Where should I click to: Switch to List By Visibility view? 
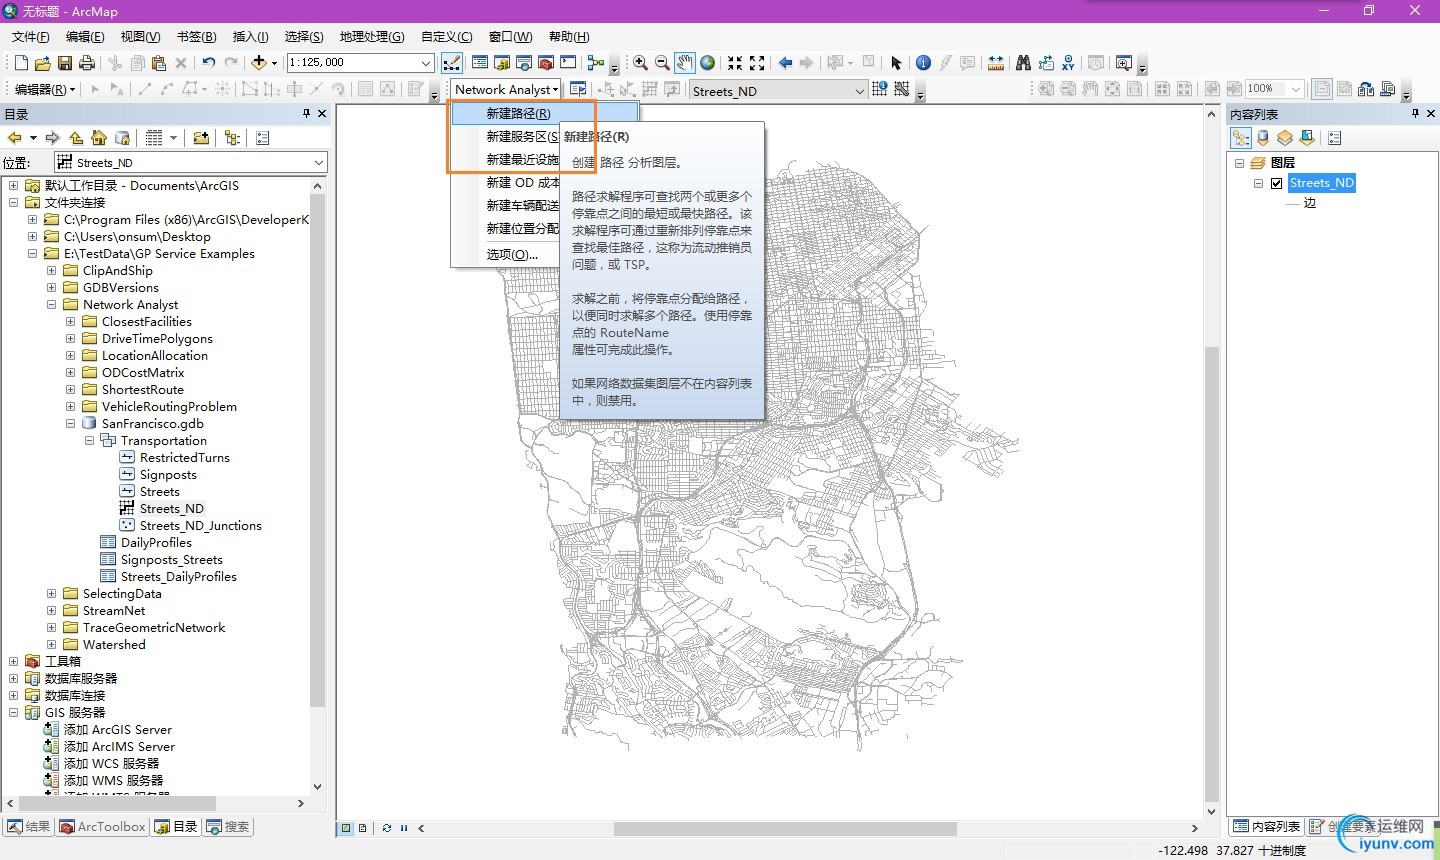tap(1285, 138)
